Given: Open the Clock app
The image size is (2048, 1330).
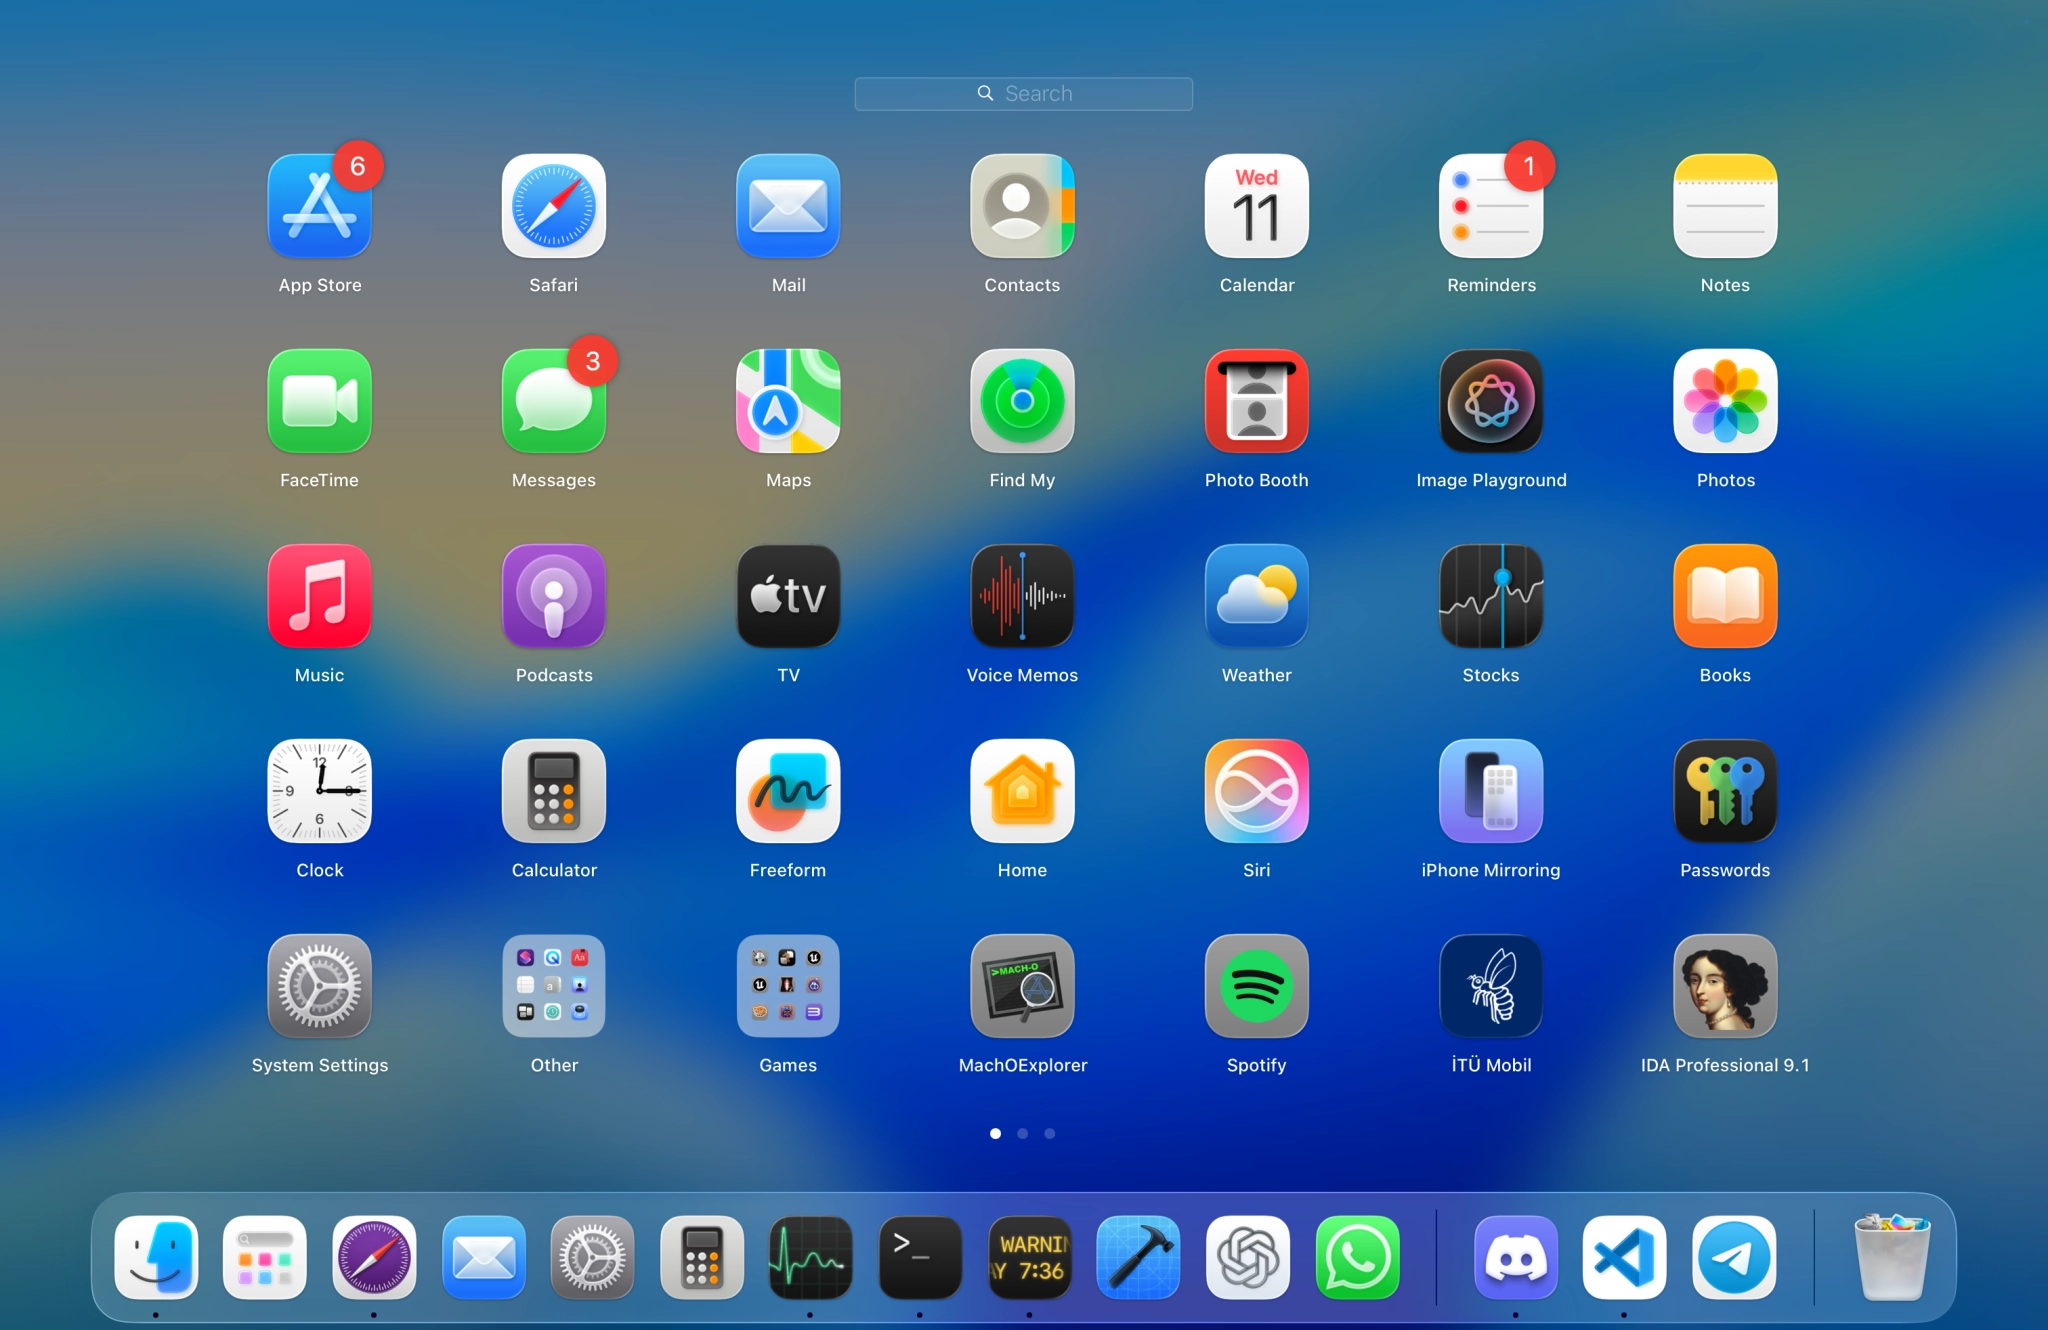Looking at the screenshot, I should tap(320, 791).
